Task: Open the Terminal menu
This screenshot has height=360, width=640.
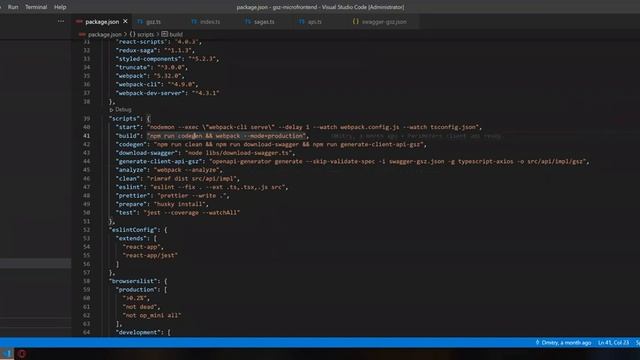Action: [36, 7]
